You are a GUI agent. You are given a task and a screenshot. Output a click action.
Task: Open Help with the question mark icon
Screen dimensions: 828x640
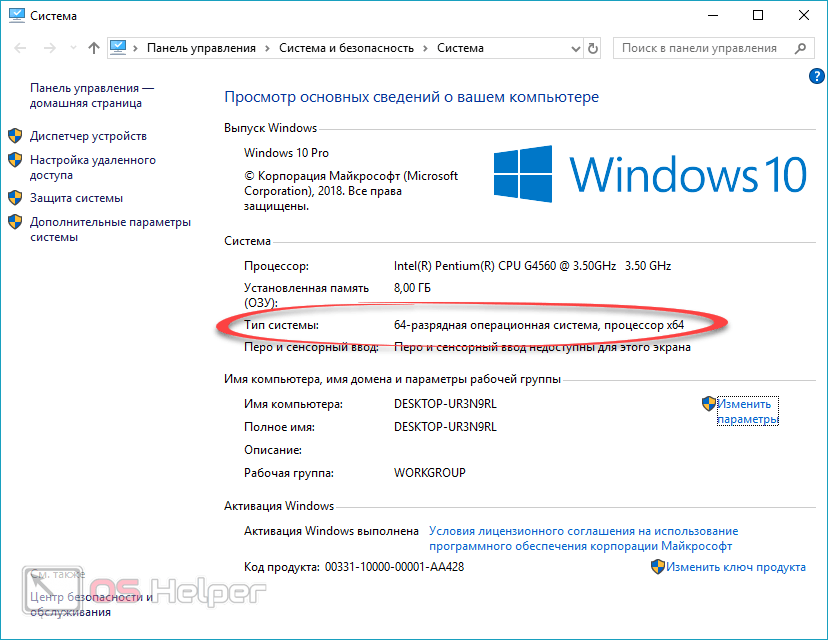pyautogui.click(x=816, y=76)
